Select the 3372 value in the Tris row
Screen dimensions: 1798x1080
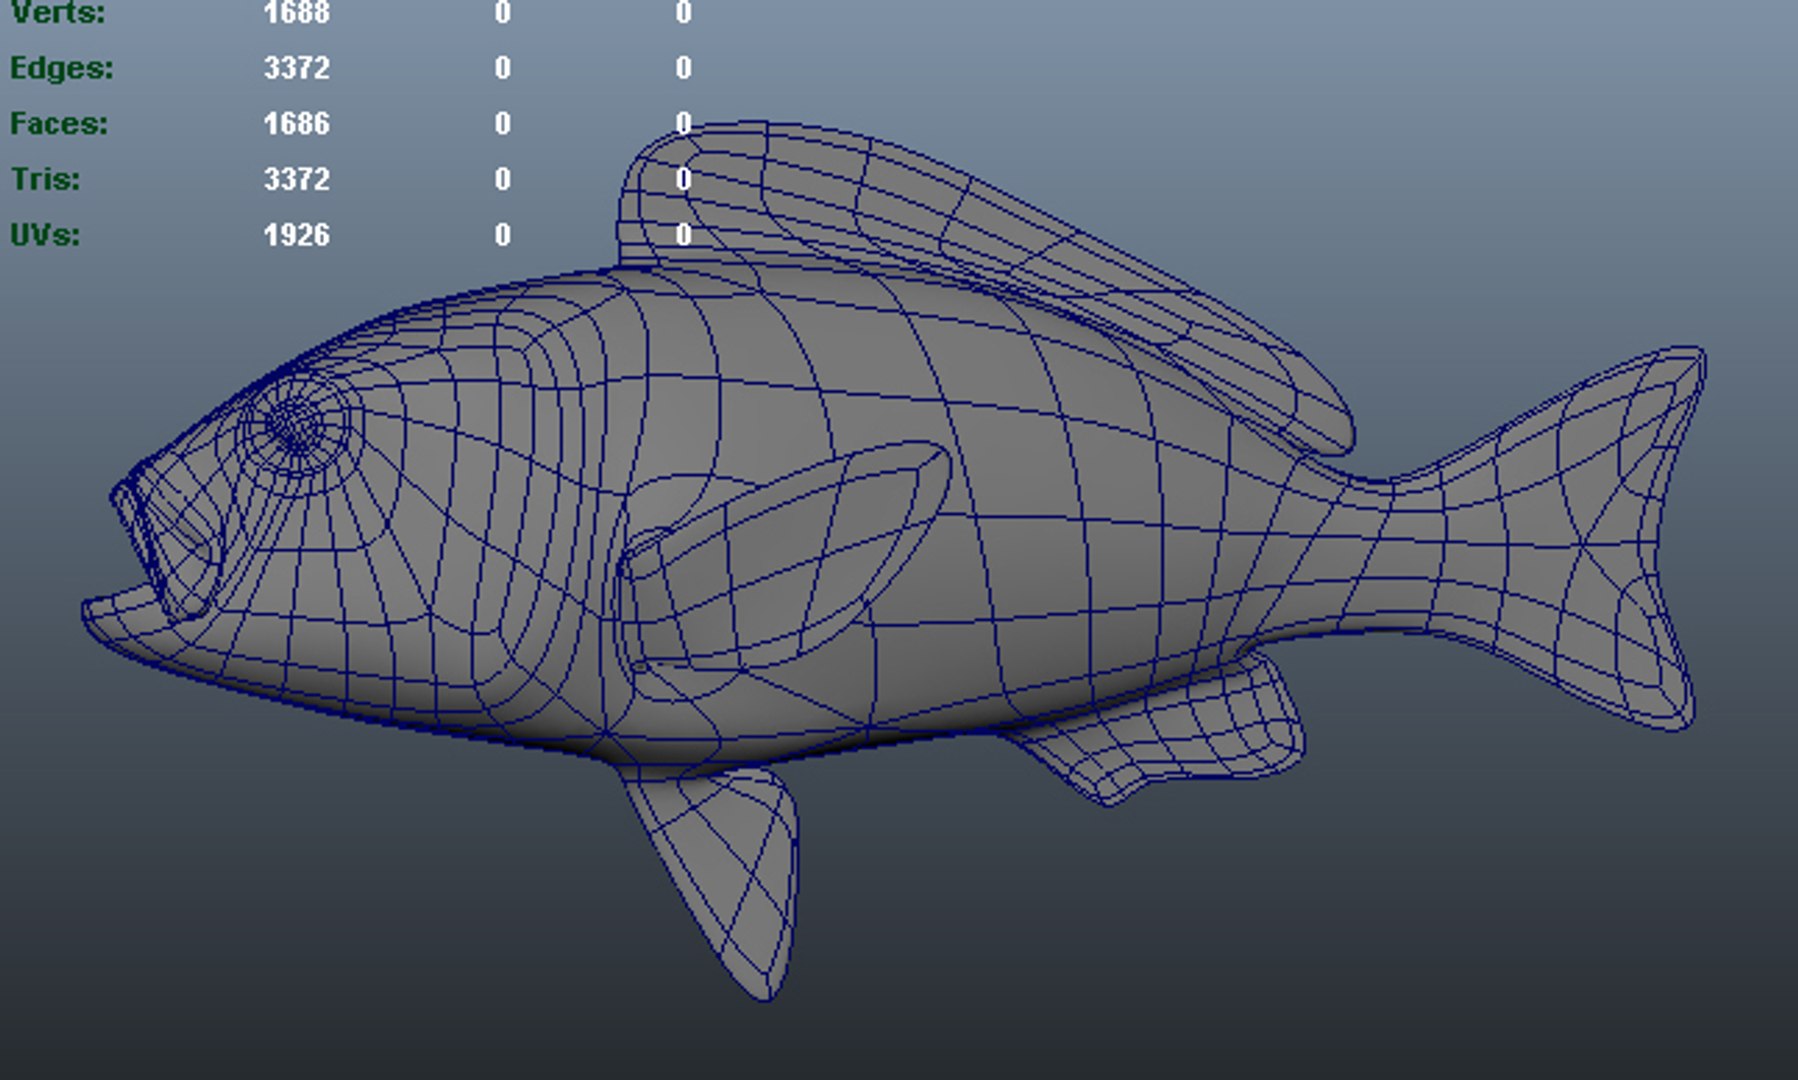(297, 179)
